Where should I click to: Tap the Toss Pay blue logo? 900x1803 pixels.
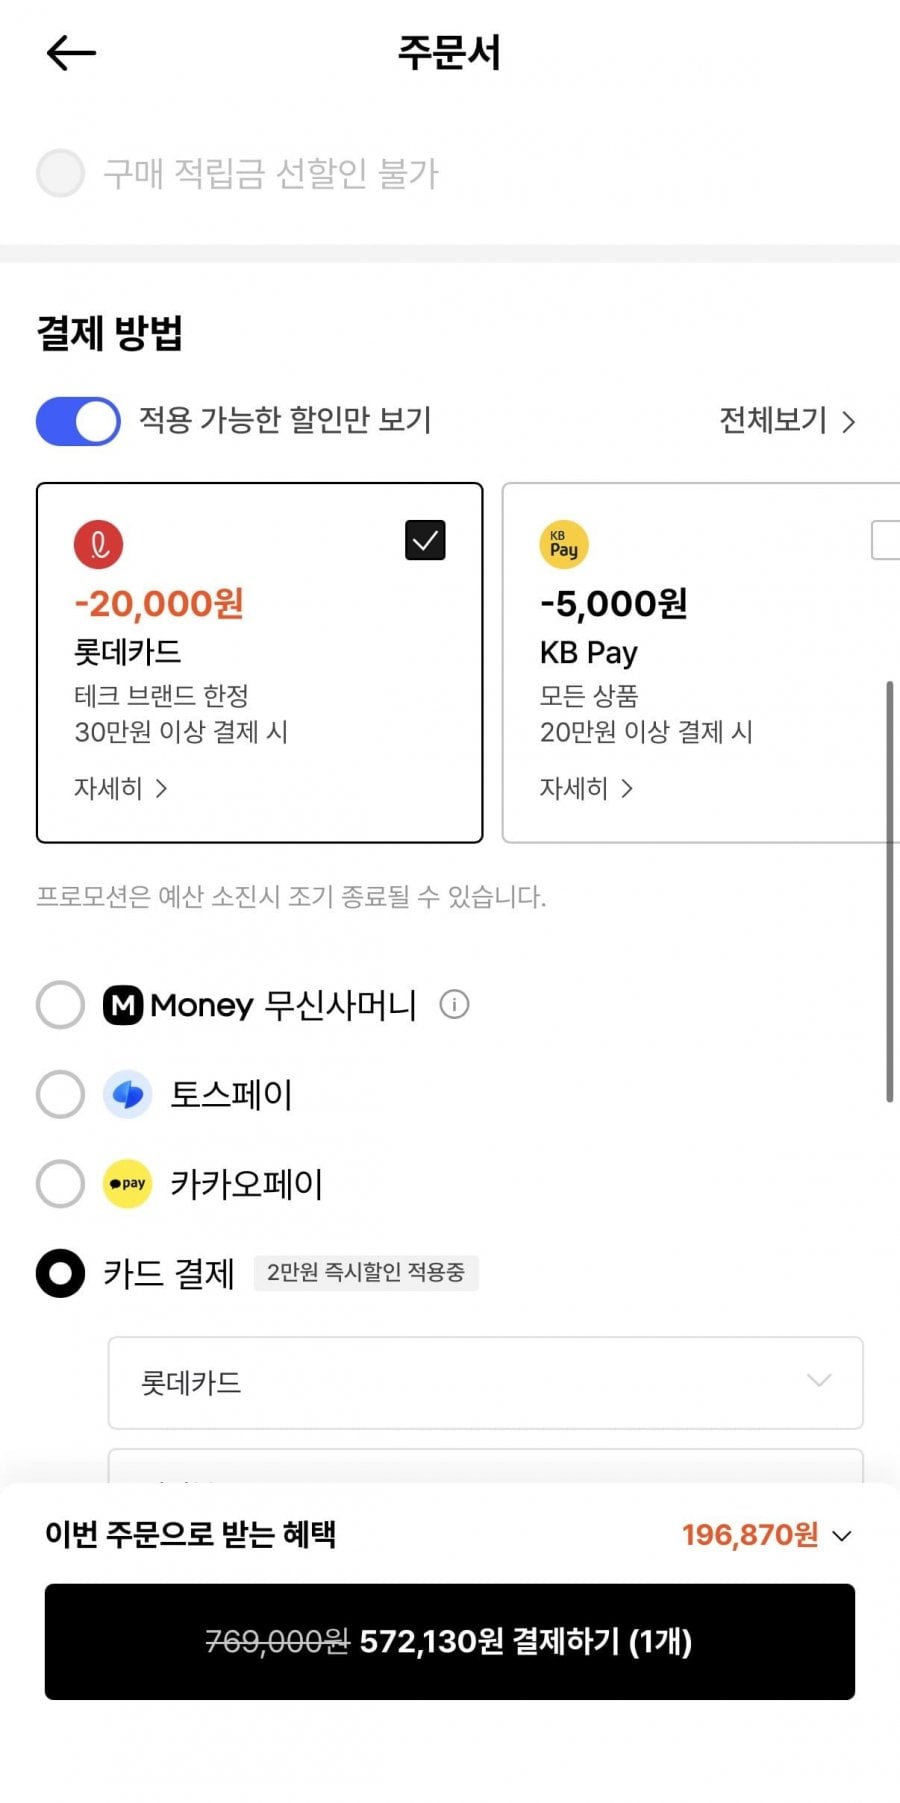pos(128,1094)
